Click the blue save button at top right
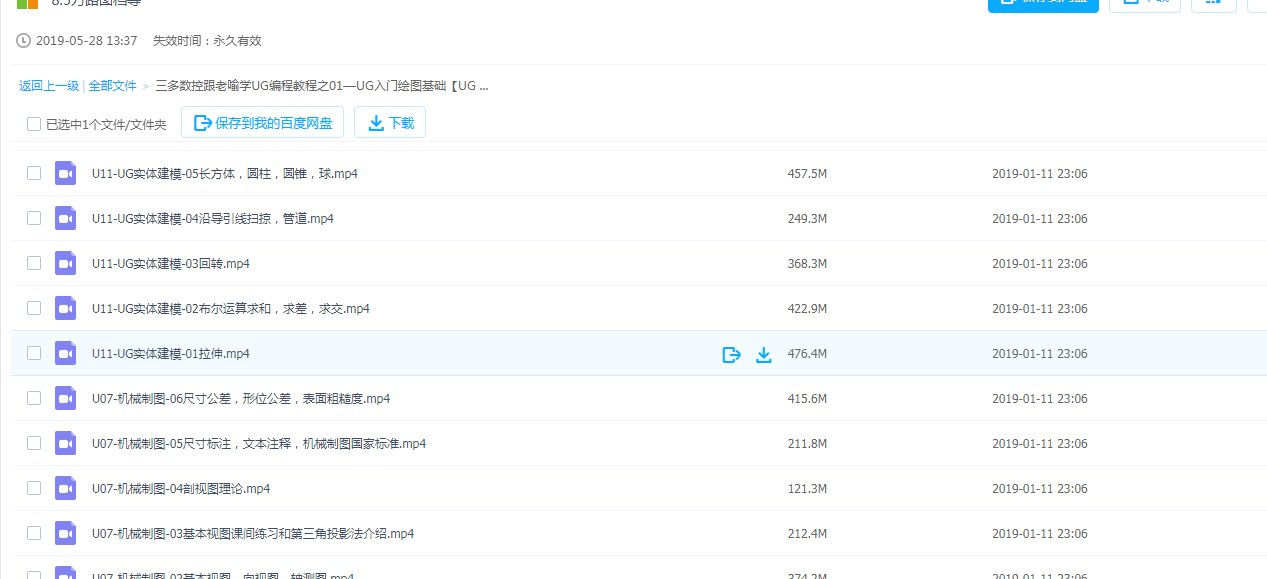Viewport: 1267px width, 579px height. [x=1043, y=4]
